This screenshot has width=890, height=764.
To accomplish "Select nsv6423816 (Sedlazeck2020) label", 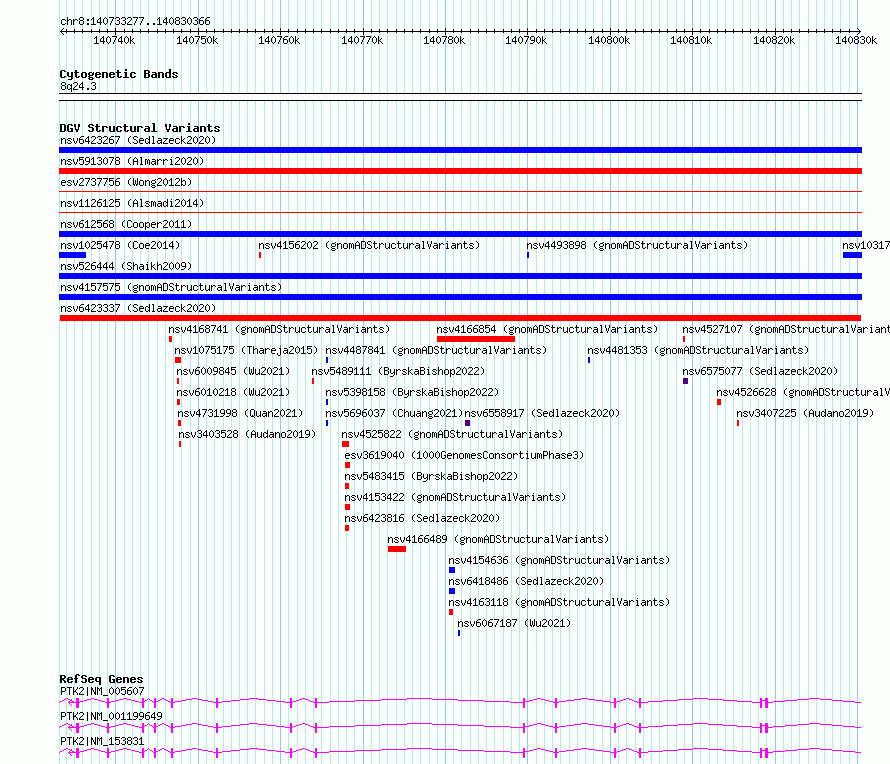I will (x=422, y=518).
